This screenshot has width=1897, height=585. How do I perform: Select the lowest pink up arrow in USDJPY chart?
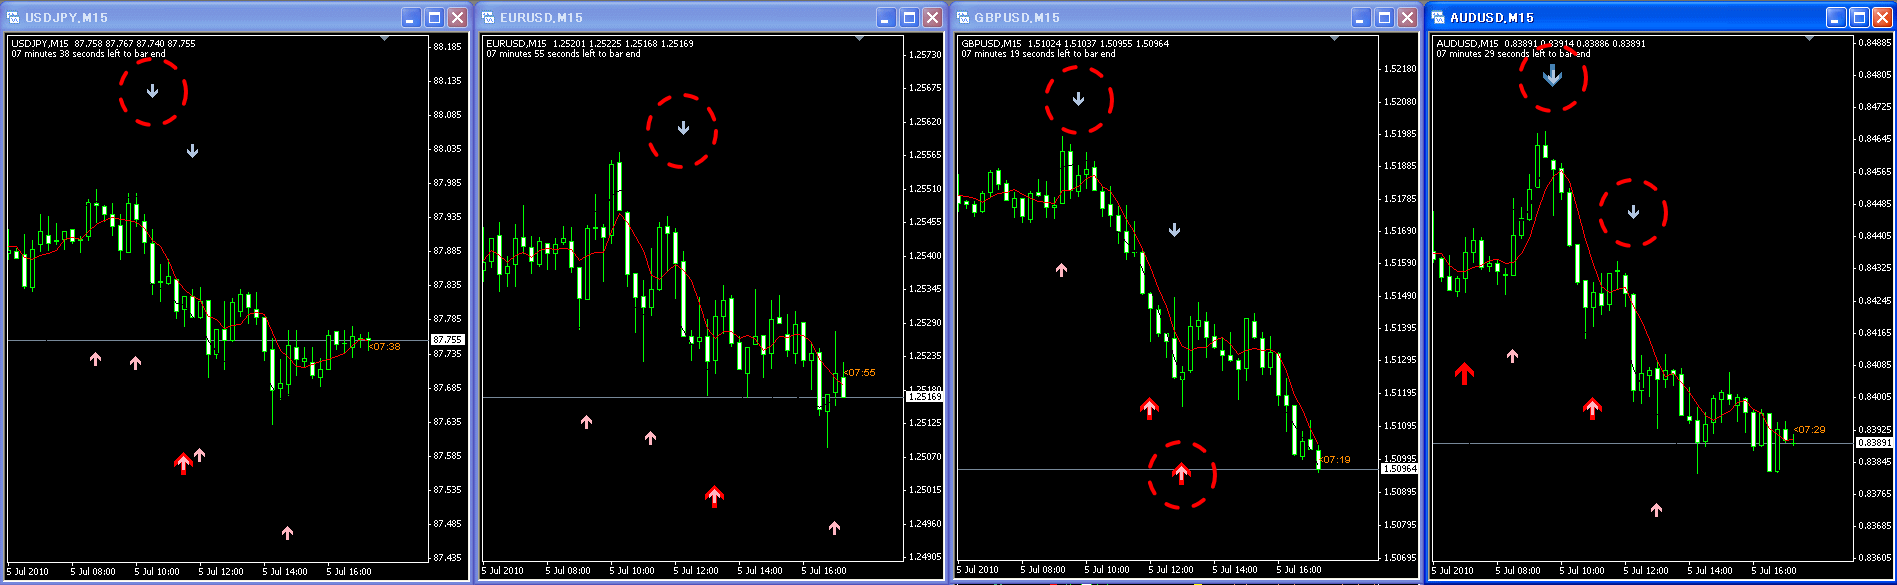288,533
